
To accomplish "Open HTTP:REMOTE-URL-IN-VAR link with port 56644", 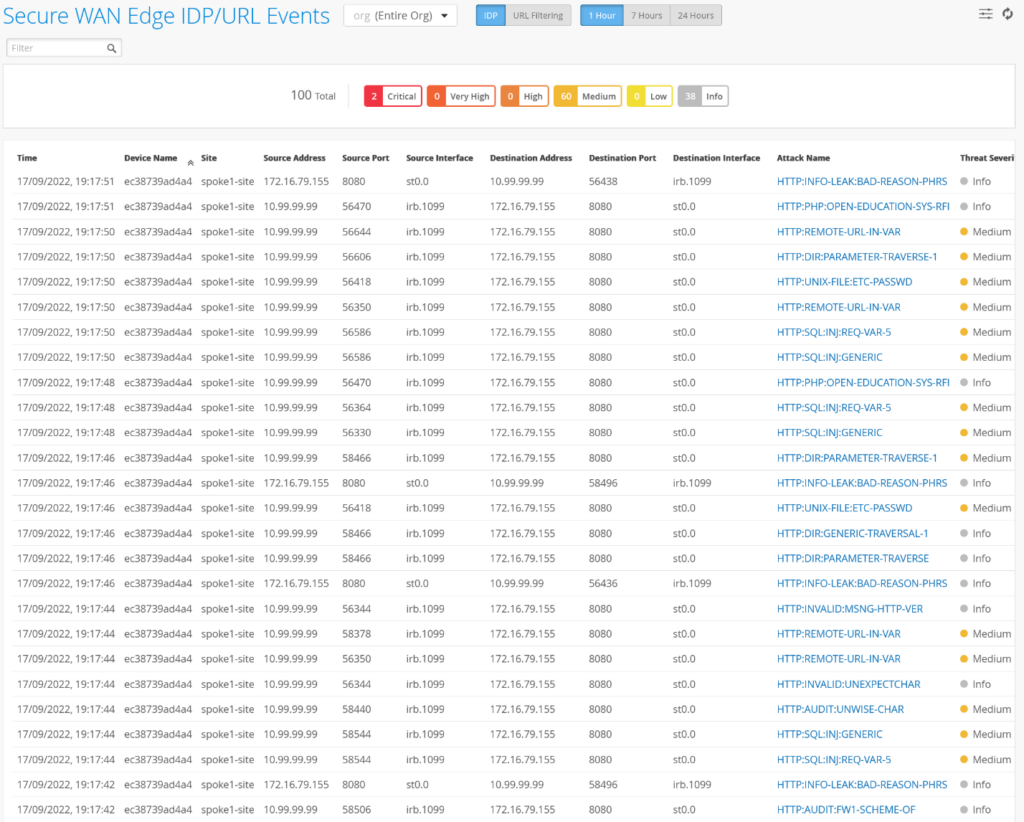I will click(839, 232).
